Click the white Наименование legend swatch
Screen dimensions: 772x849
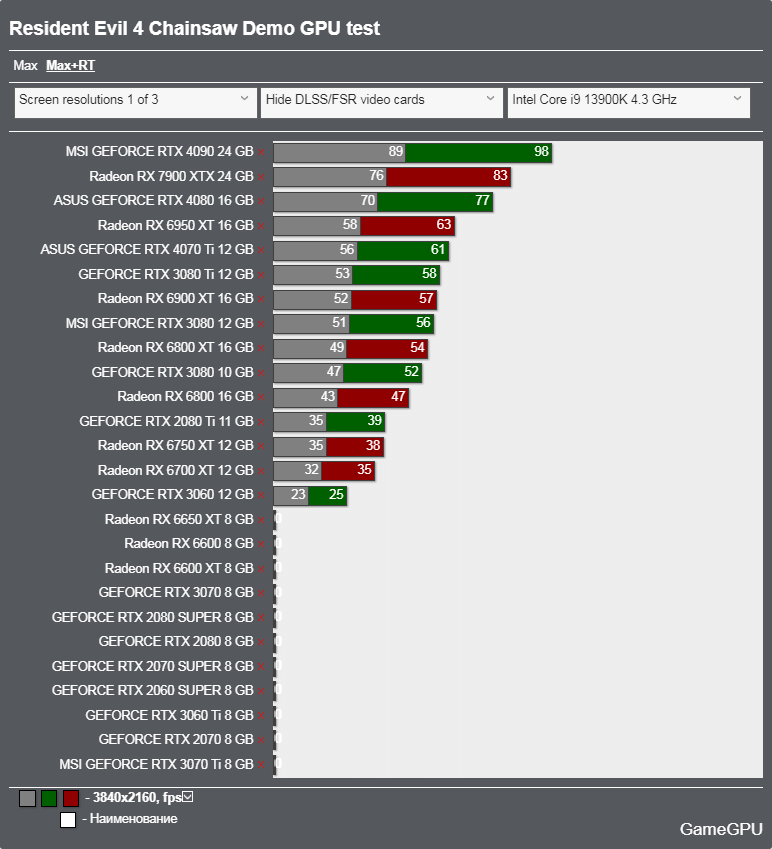pyautogui.click(x=68, y=820)
